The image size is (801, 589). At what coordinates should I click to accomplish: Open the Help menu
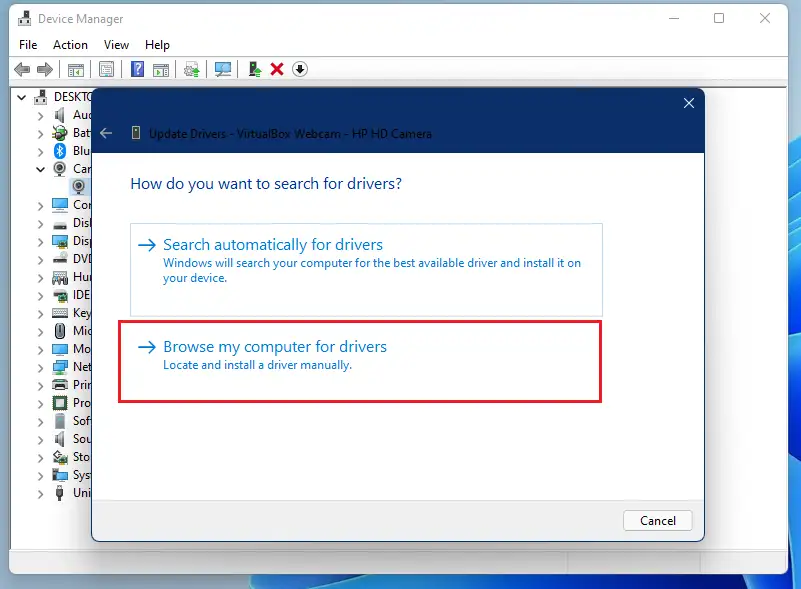point(157,45)
